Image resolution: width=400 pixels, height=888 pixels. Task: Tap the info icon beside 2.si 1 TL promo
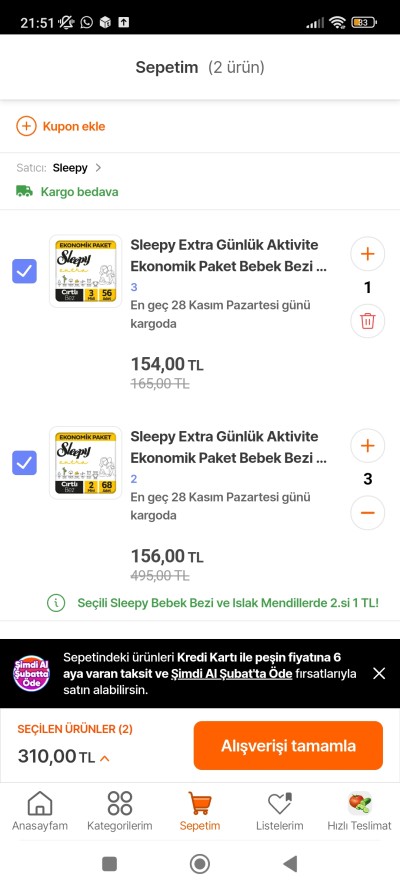click(56, 603)
